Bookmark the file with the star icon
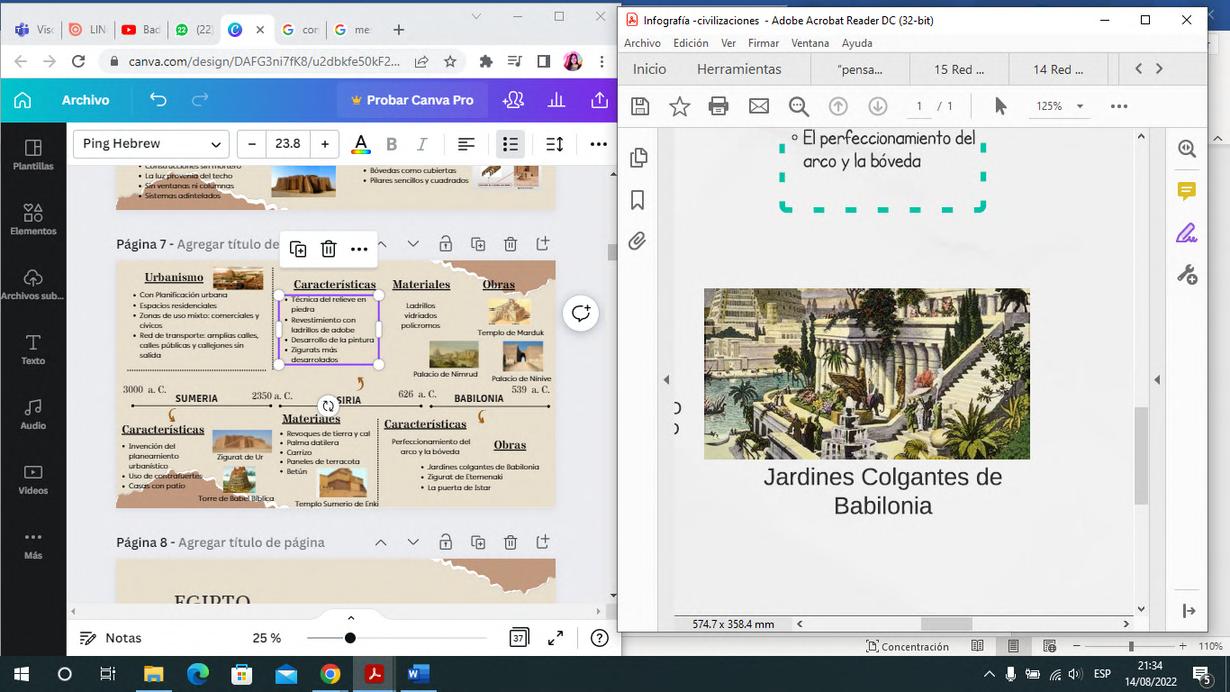 pyautogui.click(x=679, y=106)
